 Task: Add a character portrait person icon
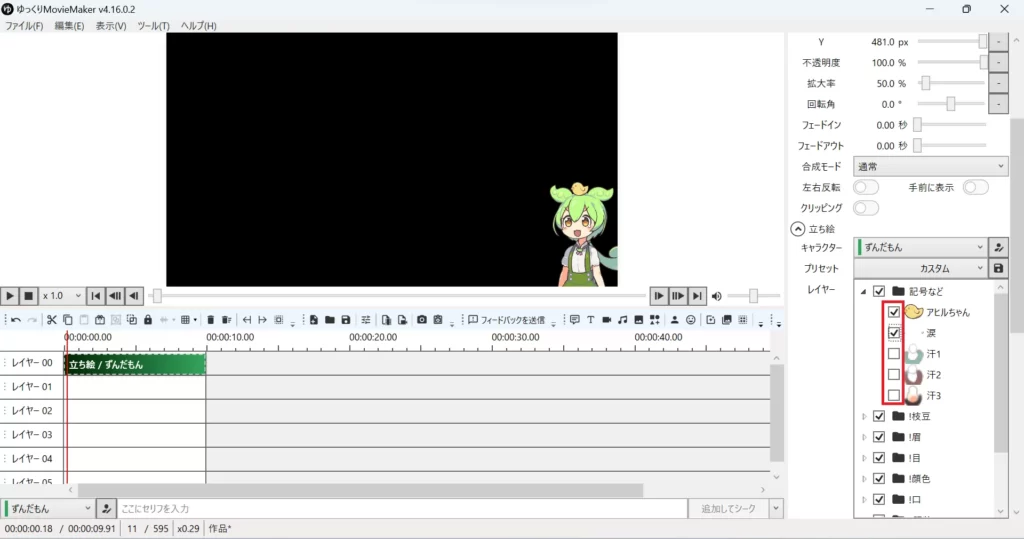pyautogui.click(x=675, y=320)
